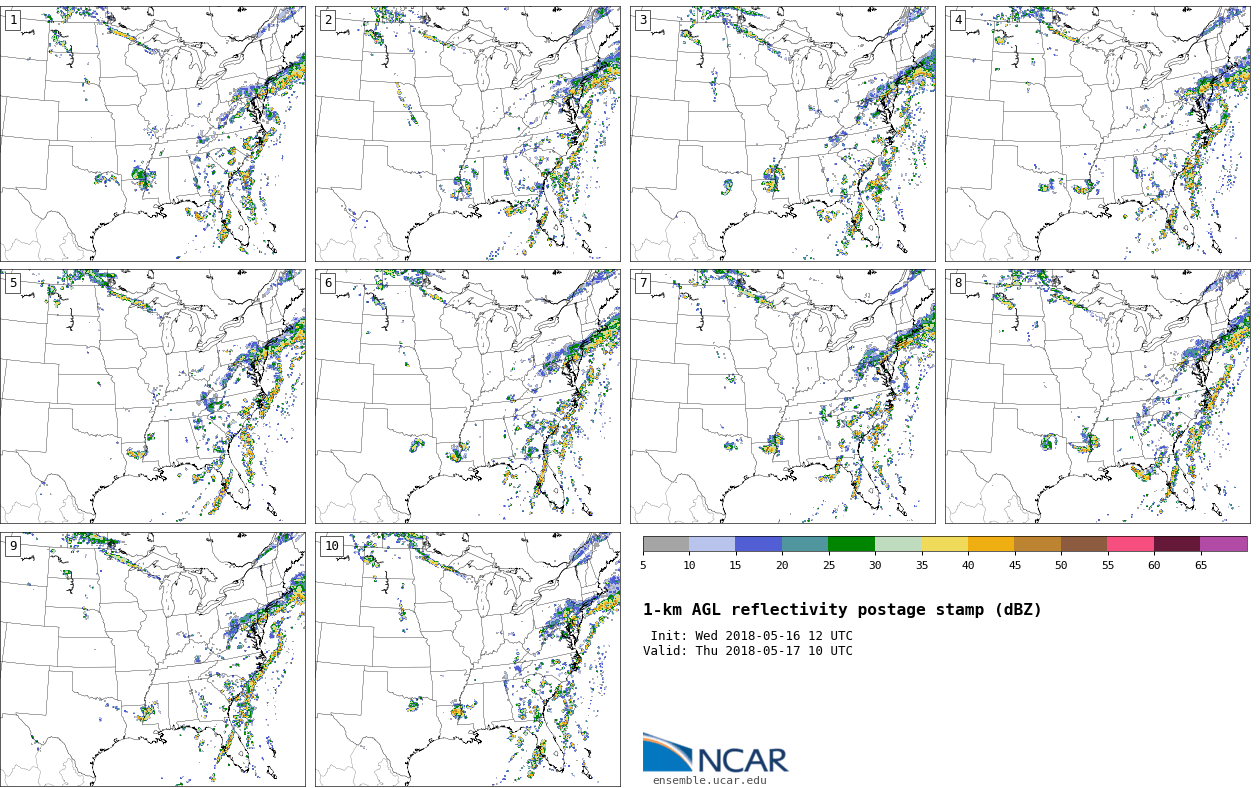This screenshot has width=1260, height=788.
Task: Click ensemble member 5 reflectivity map
Action: (x=152, y=396)
